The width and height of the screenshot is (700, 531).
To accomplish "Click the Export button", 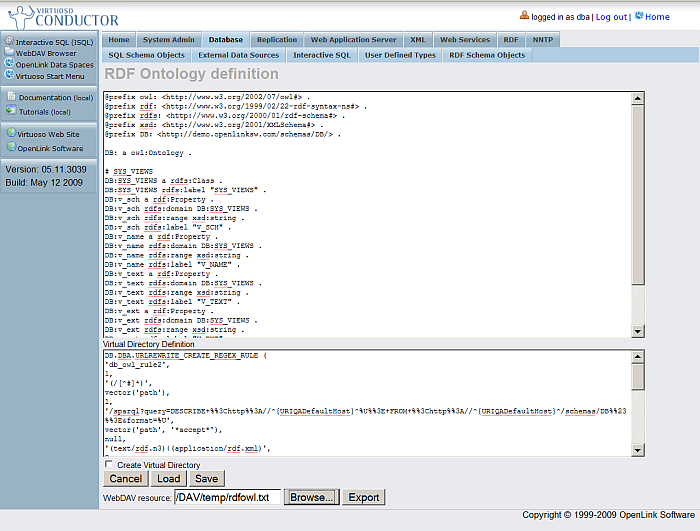I will pos(363,497).
